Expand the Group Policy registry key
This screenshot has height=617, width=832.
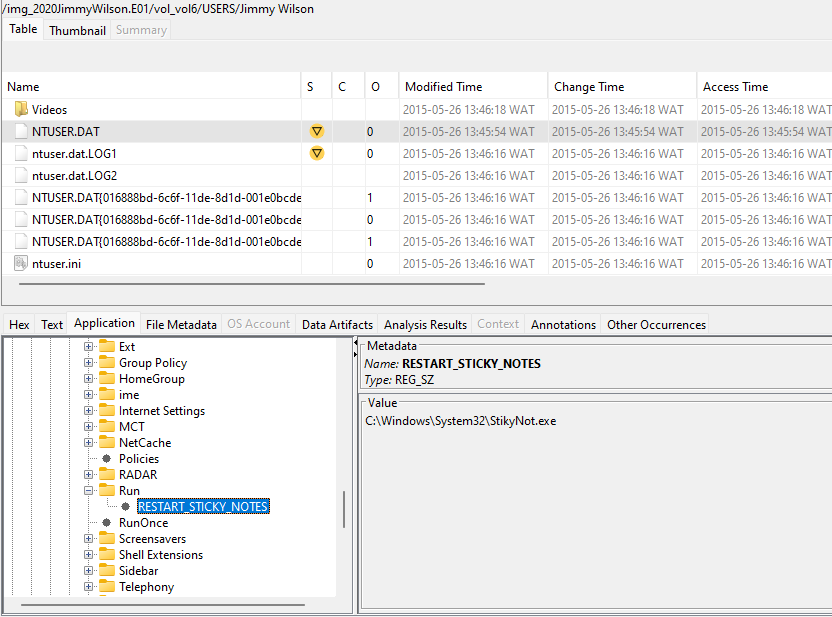[x=89, y=363]
